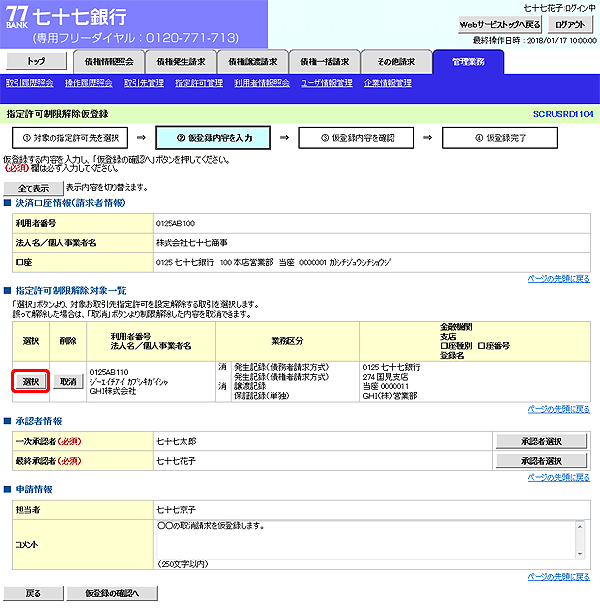Click screen ID SCRUSRD1104
Viewport: 600px width, 609px height.
point(563,114)
